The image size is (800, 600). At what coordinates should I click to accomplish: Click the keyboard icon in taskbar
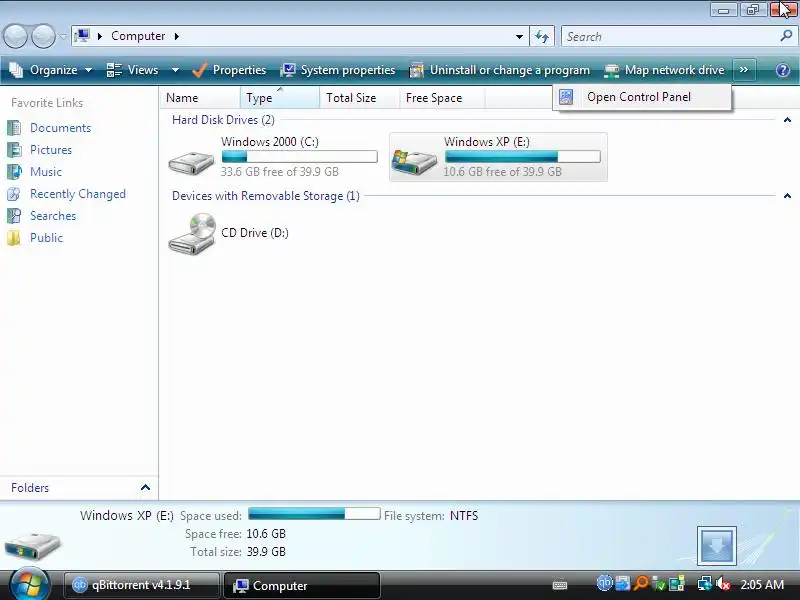click(560, 585)
